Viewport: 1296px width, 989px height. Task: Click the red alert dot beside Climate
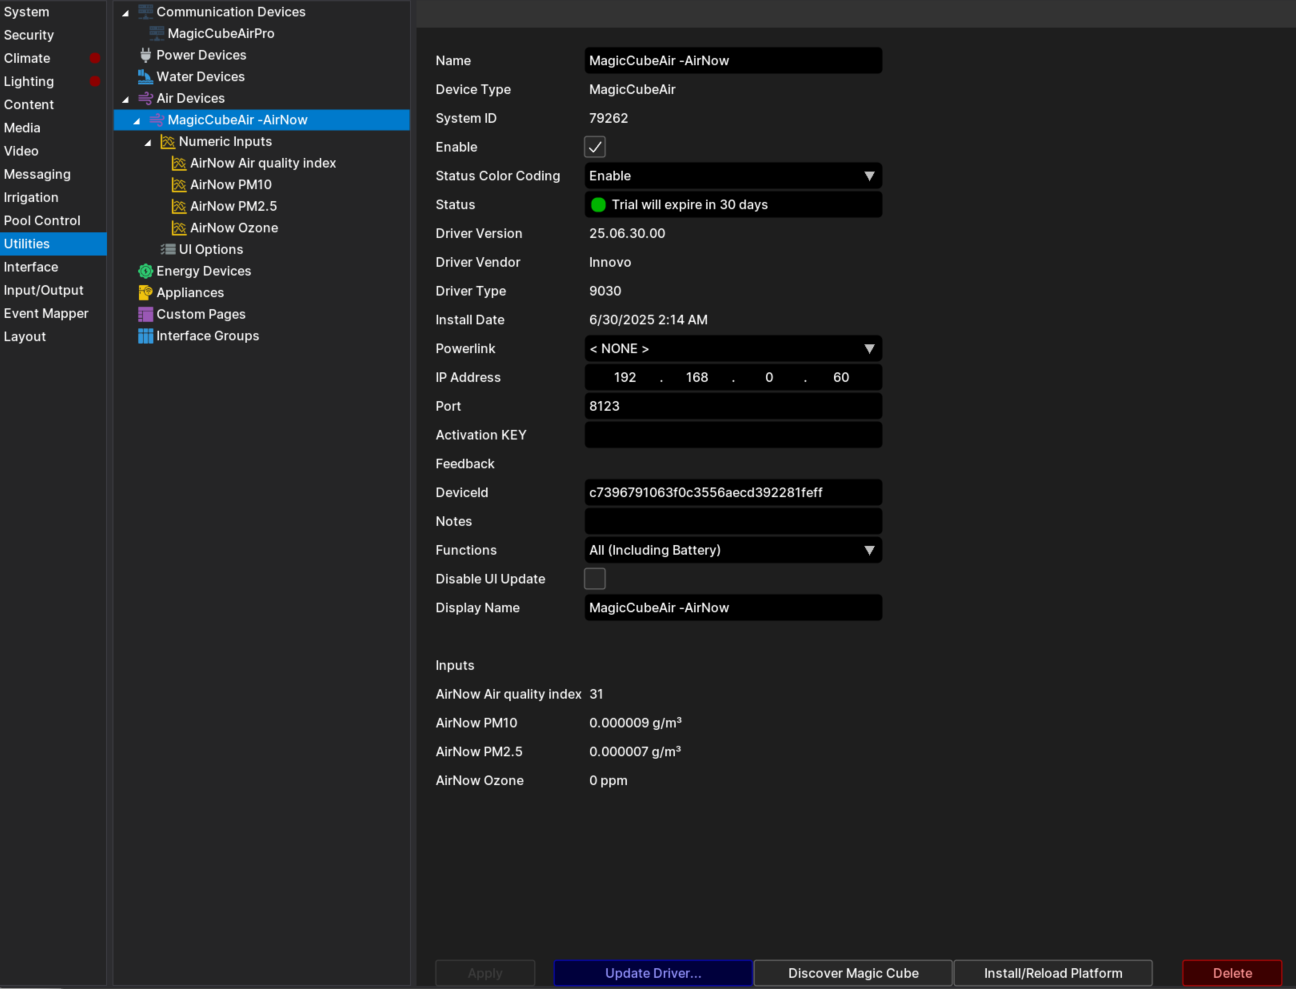[95, 58]
